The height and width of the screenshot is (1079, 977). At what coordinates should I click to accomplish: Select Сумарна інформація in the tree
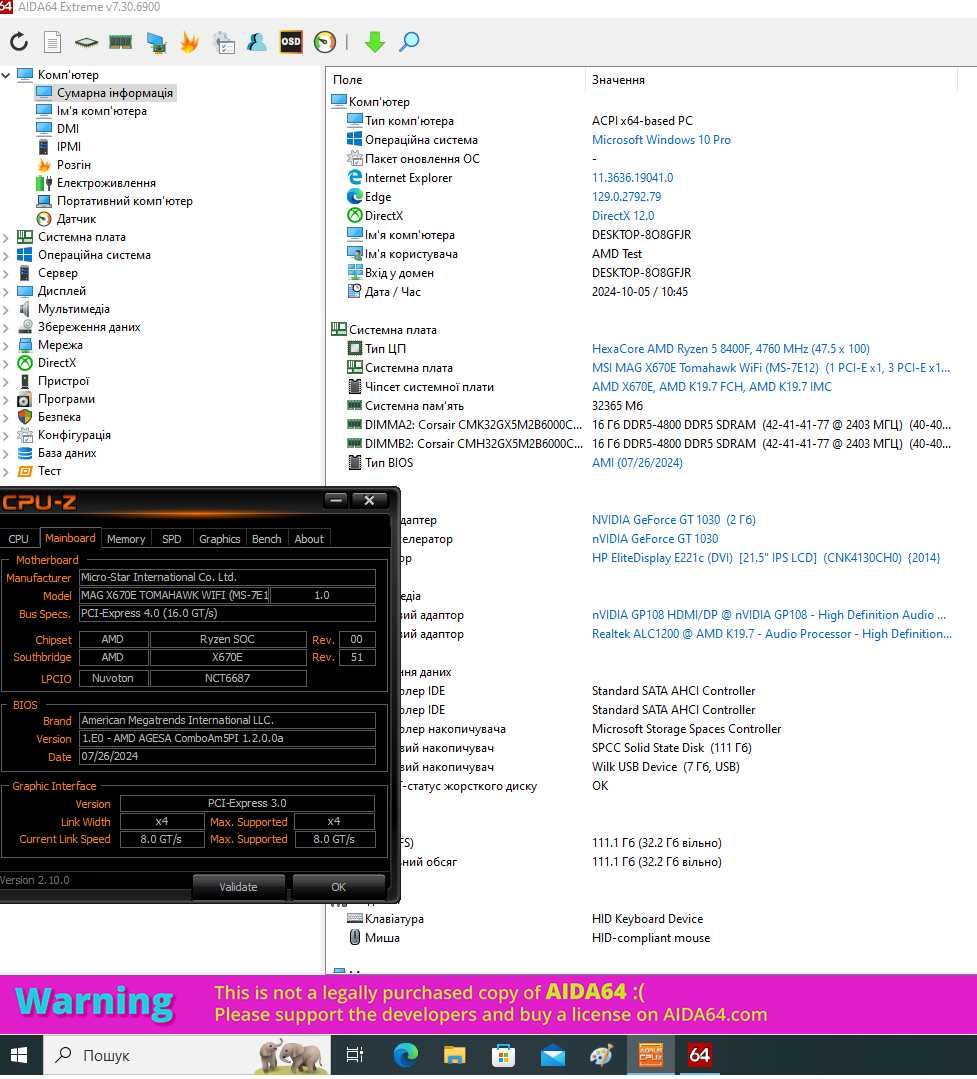pos(105,93)
